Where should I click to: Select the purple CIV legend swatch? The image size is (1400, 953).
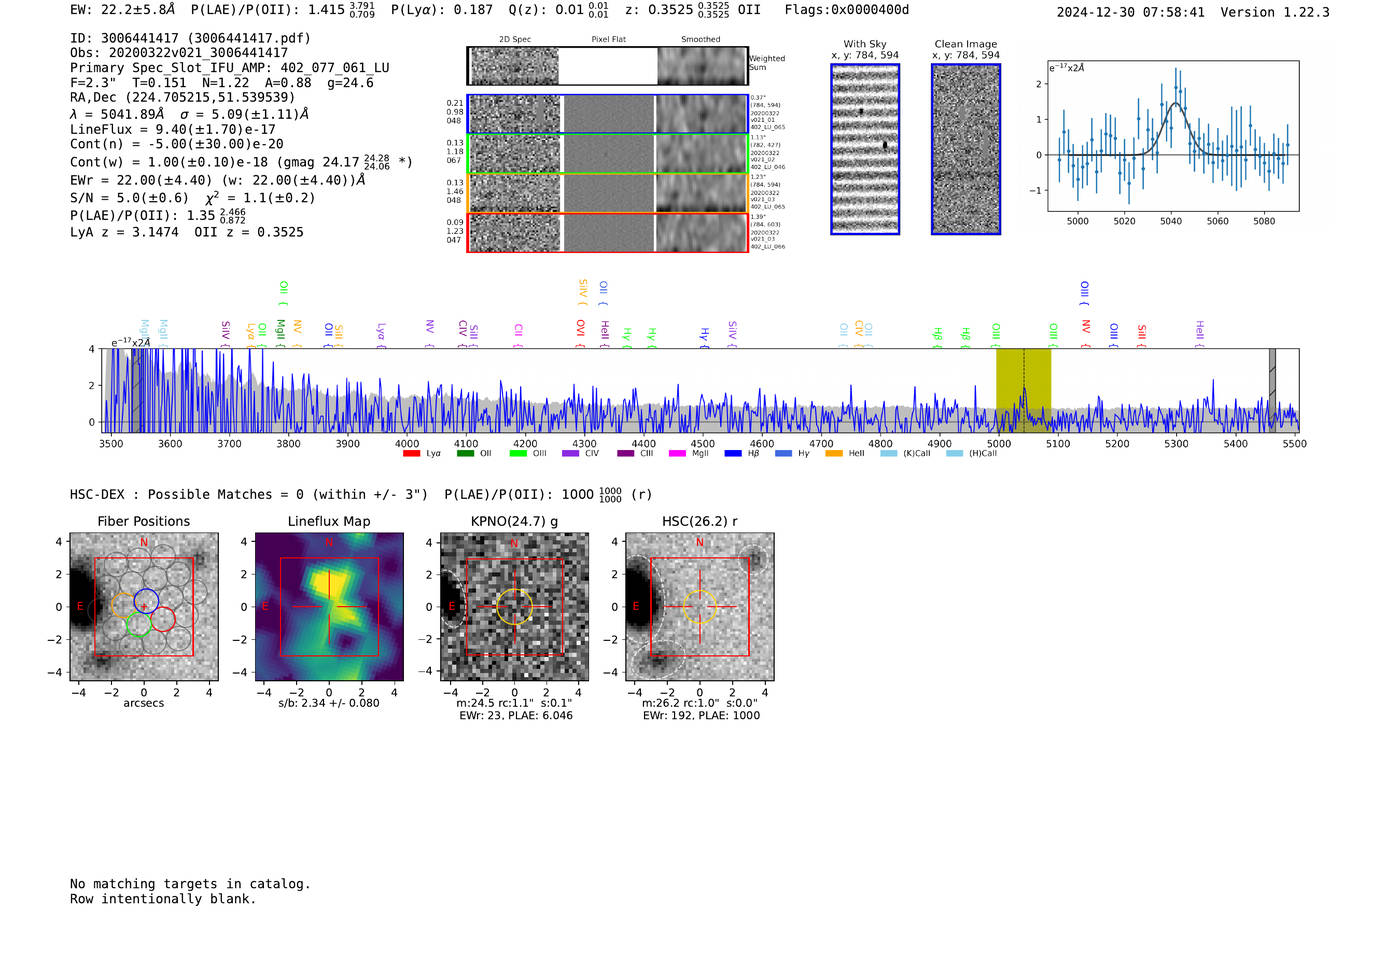tap(570, 454)
